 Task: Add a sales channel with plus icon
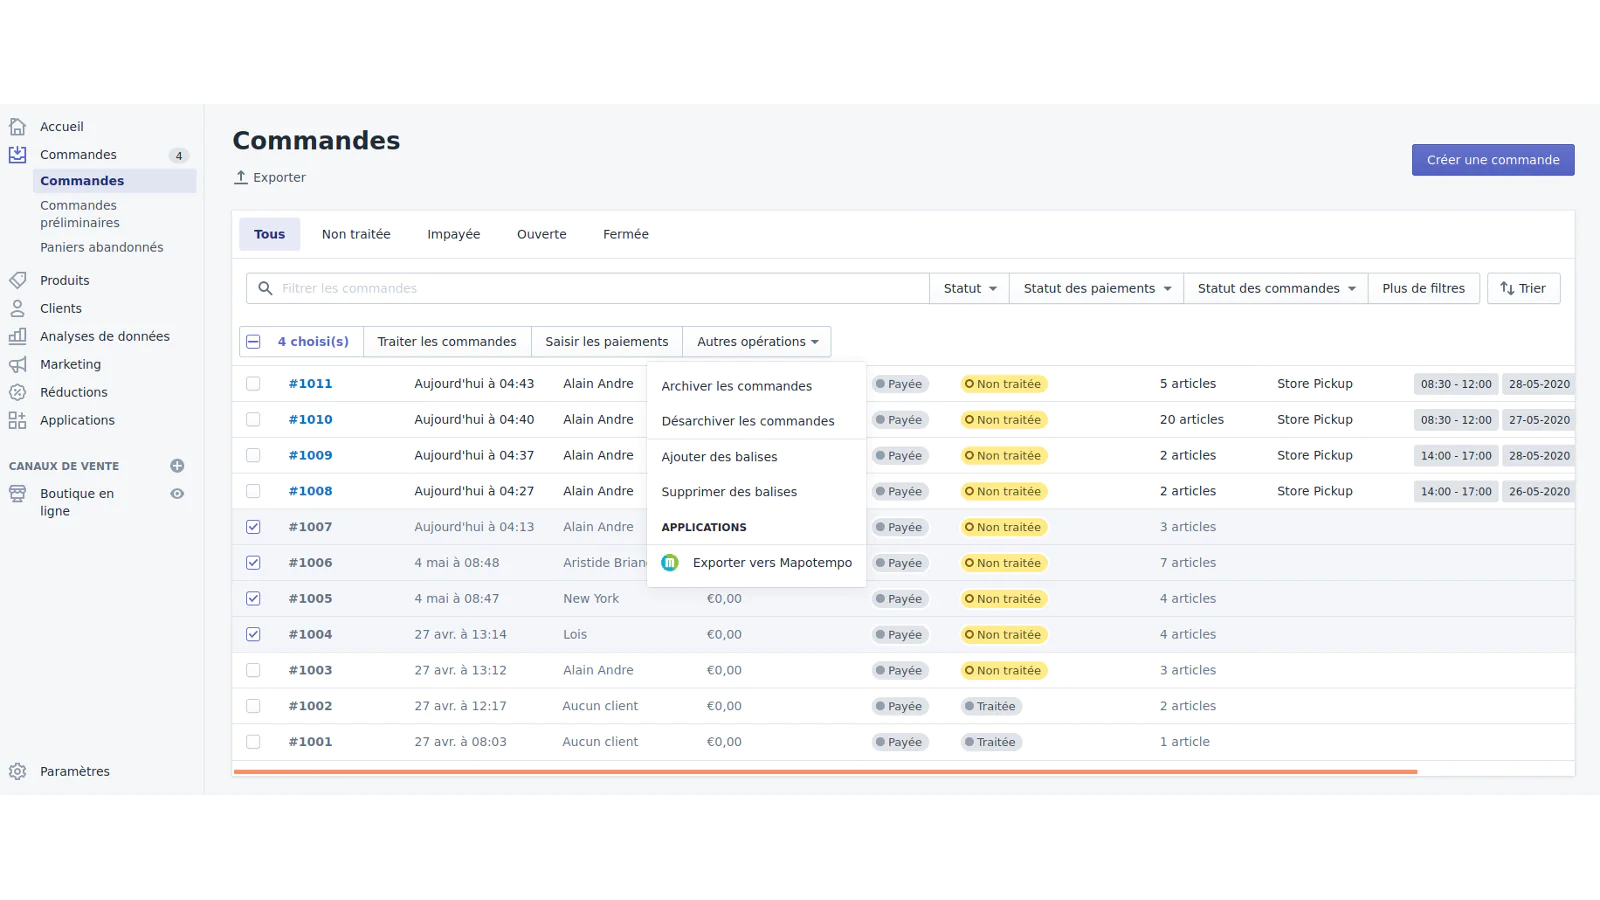tap(177, 466)
